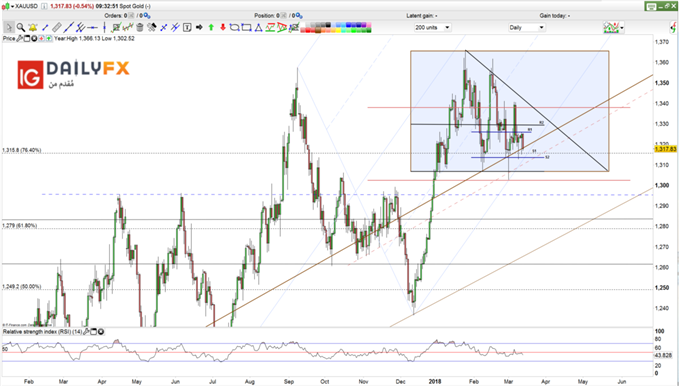Click the trash delete objects icon
This screenshot has height=386, width=679.
(x=139, y=27)
